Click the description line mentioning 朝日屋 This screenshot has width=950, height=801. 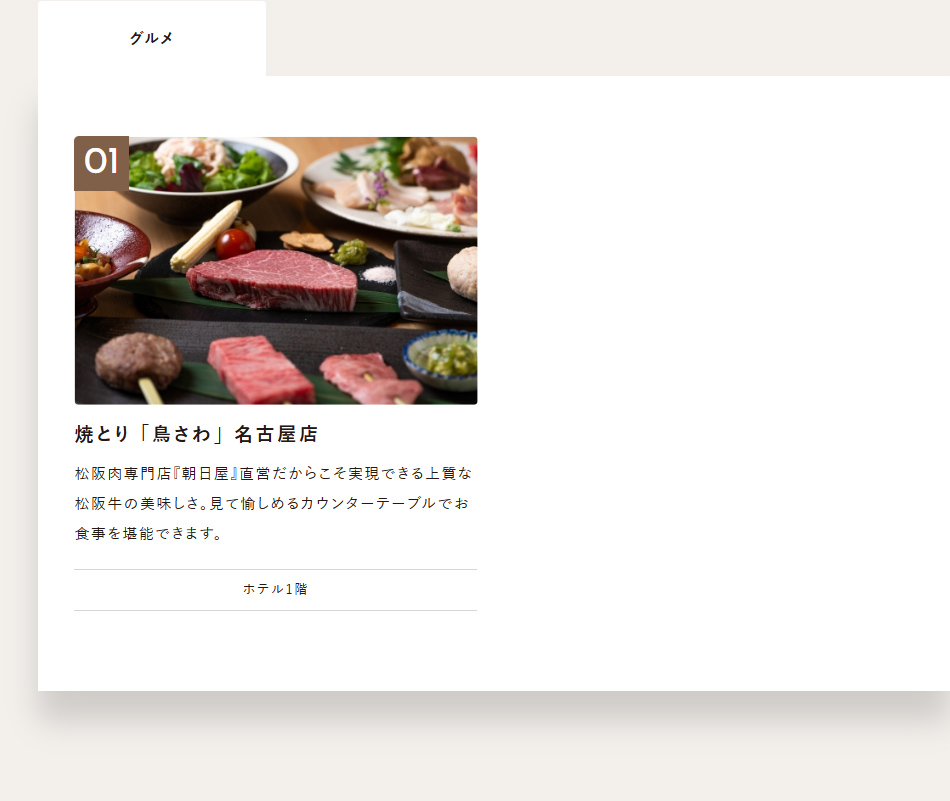click(273, 473)
